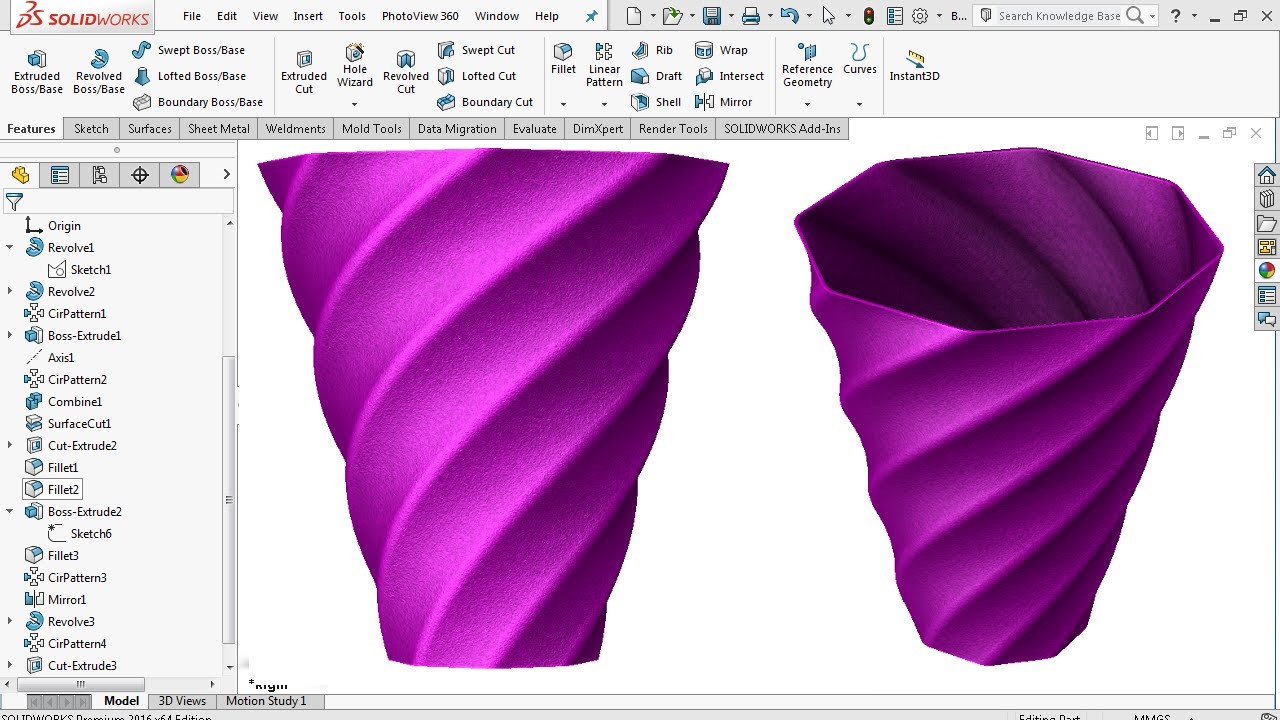The width and height of the screenshot is (1280, 720).
Task: Apply the Draft tool
Action: (657, 76)
